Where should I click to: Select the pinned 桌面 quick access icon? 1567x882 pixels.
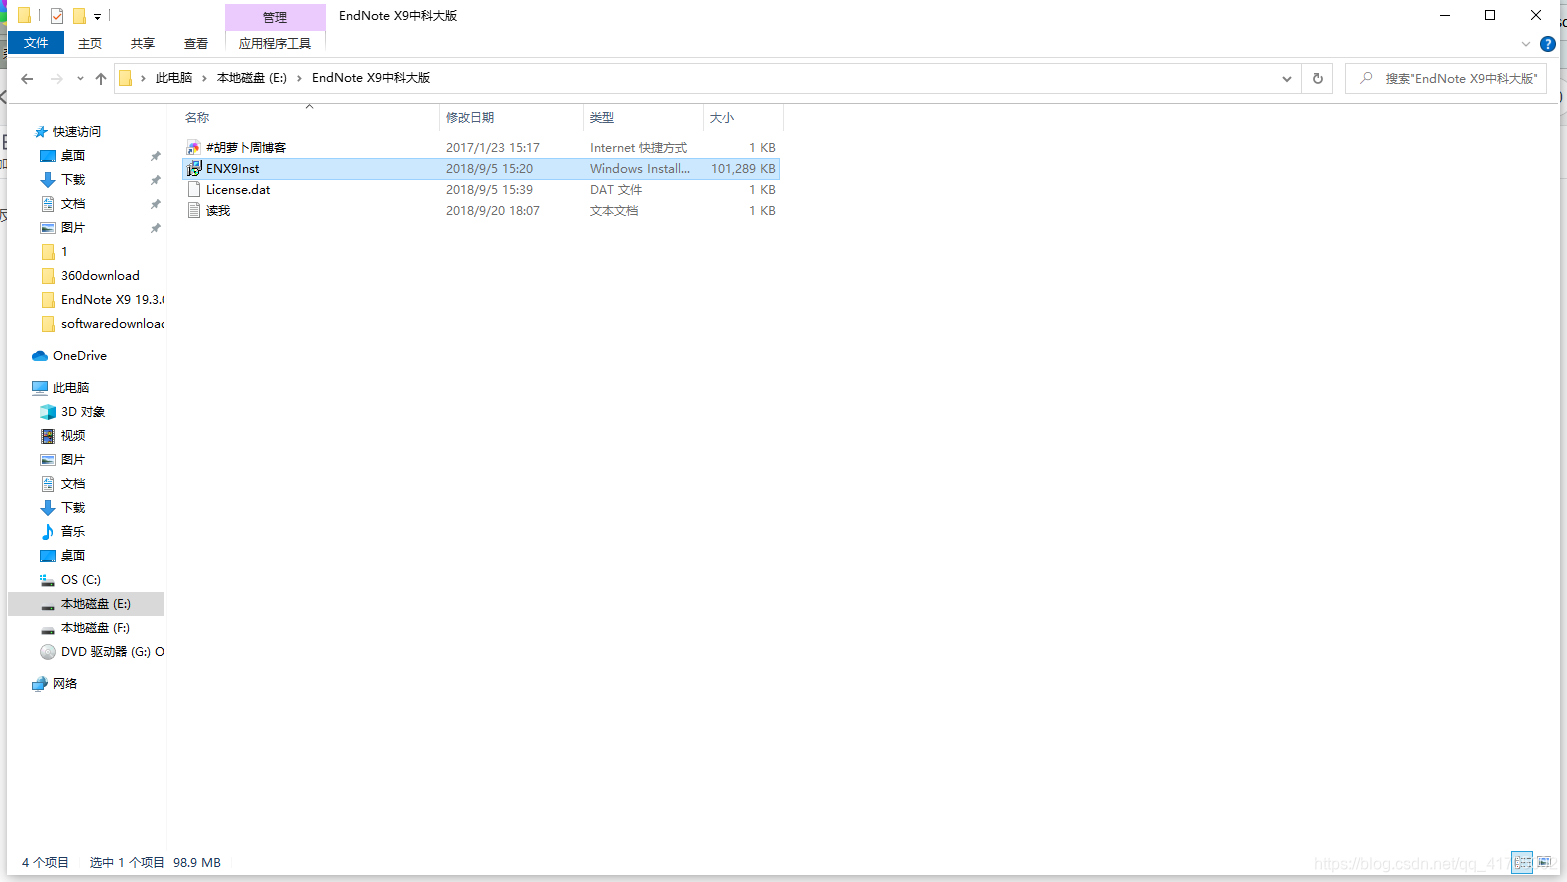coord(48,156)
